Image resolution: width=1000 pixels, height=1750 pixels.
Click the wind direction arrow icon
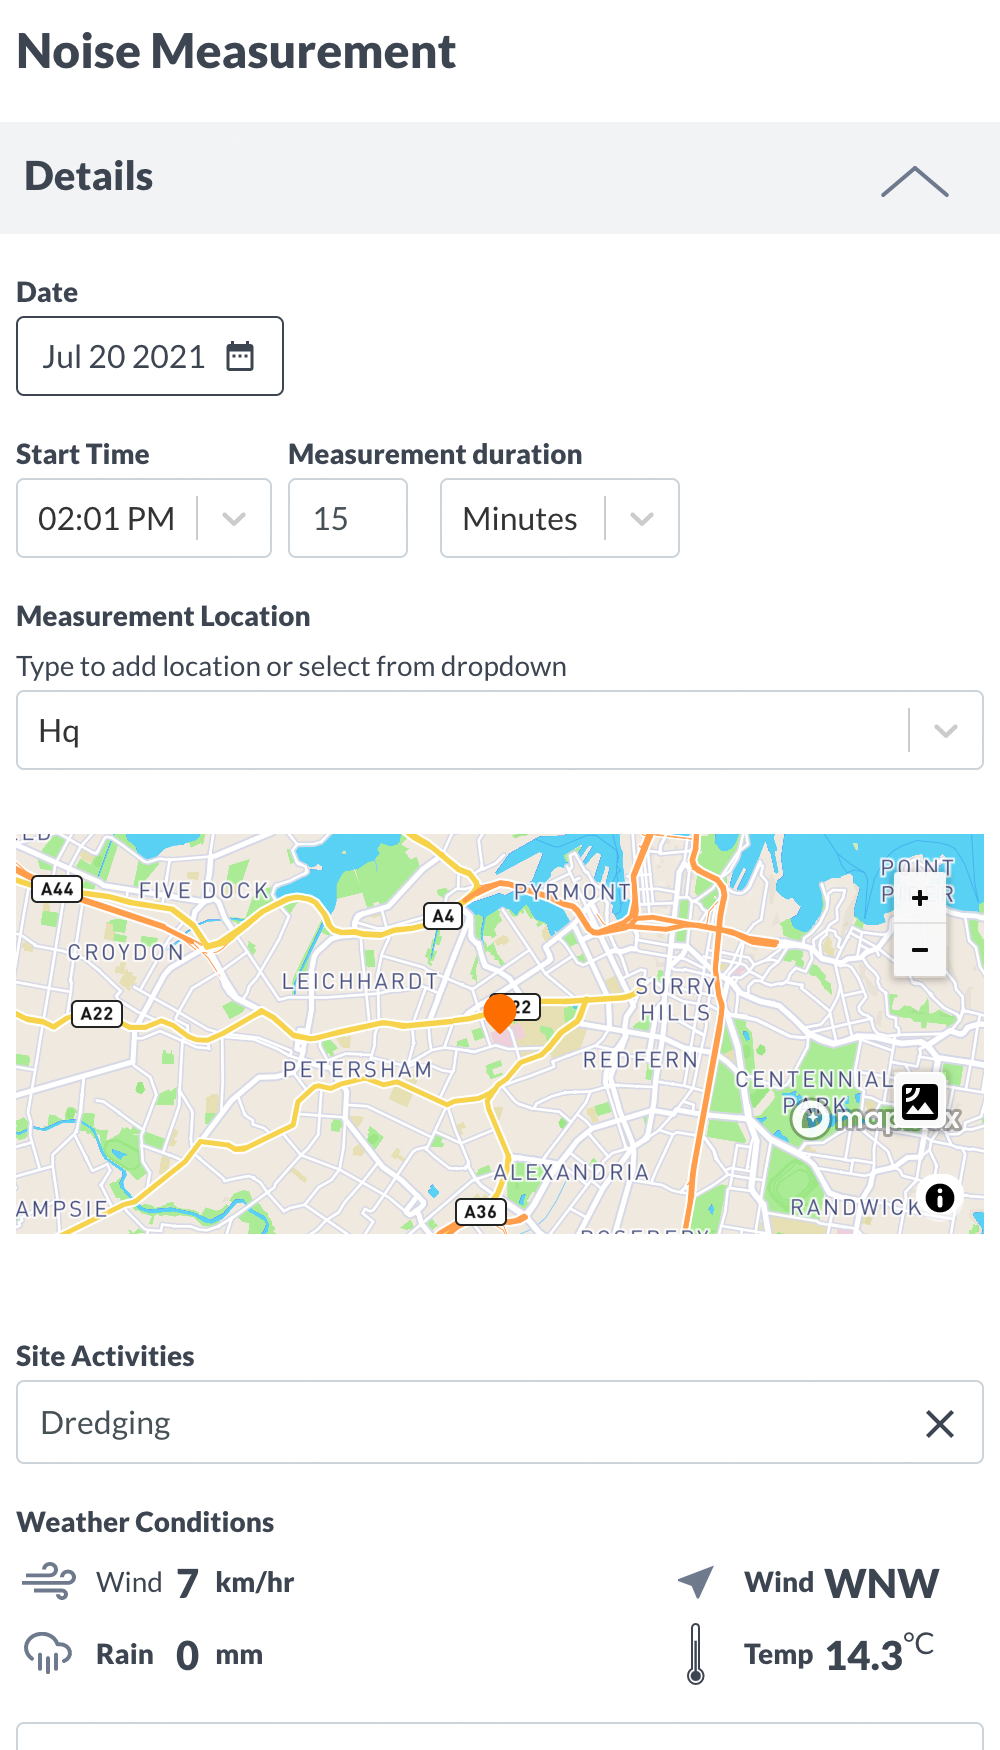click(696, 1581)
